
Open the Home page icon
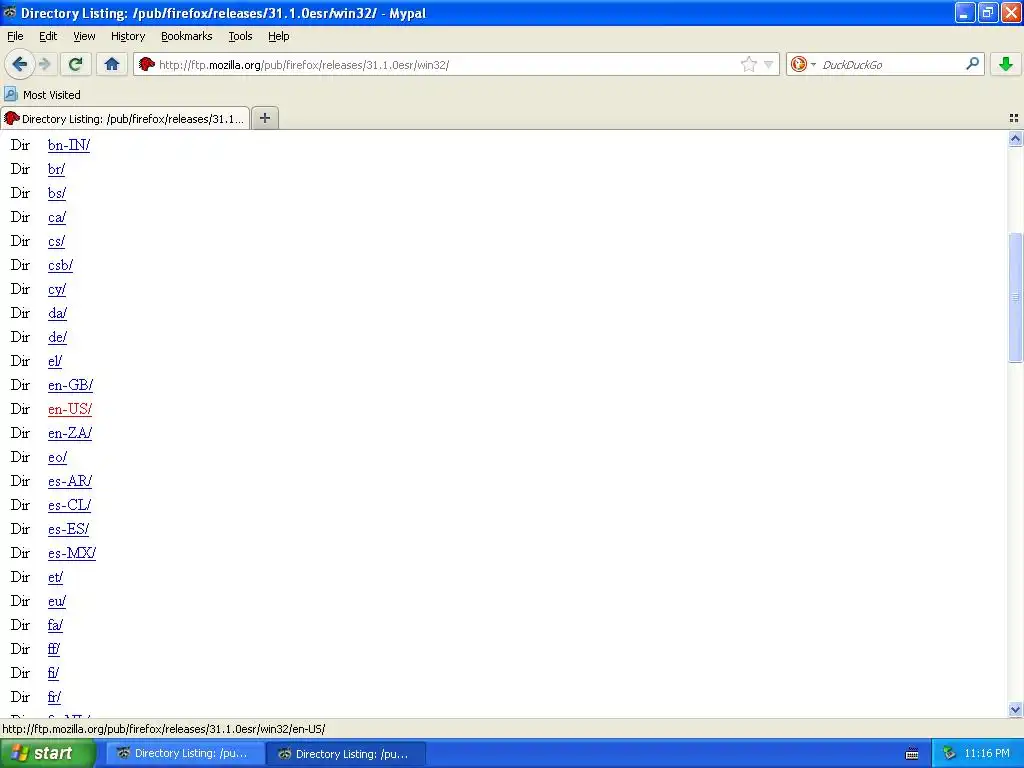pyautogui.click(x=112, y=64)
